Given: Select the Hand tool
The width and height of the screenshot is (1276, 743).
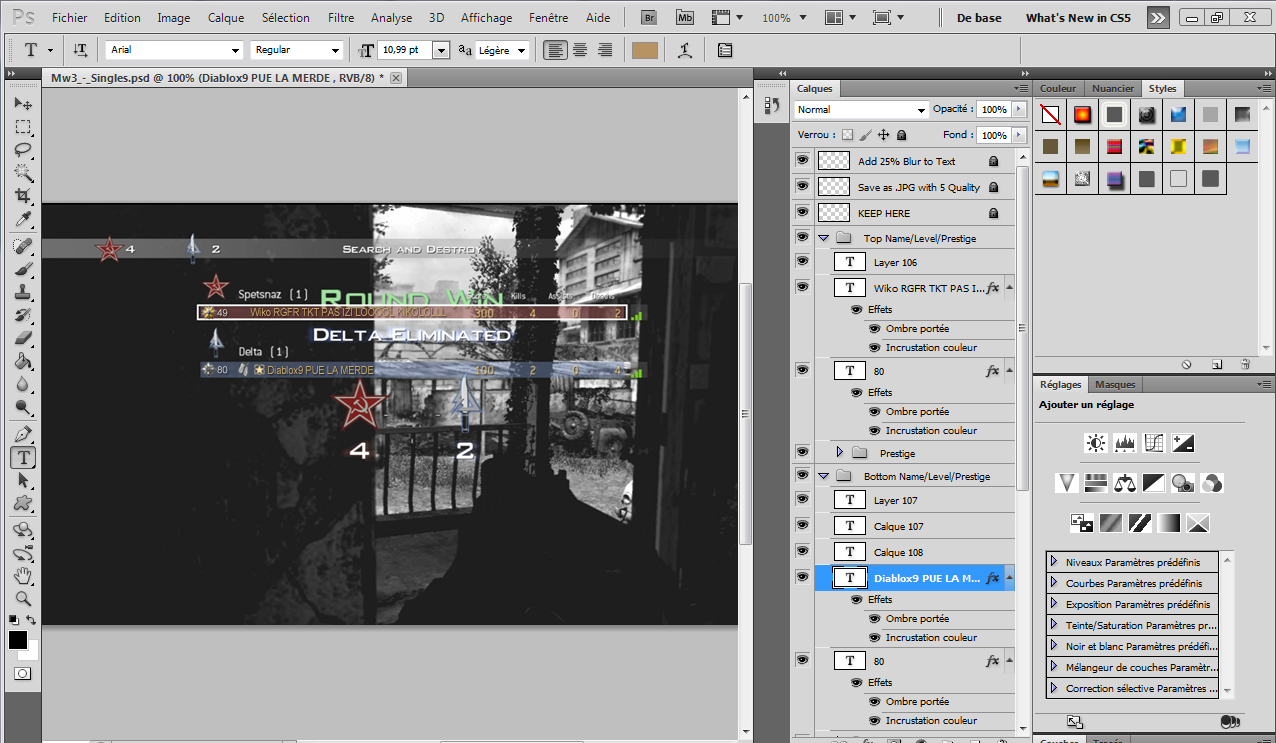Looking at the screenshot, I should coord(22,576).
